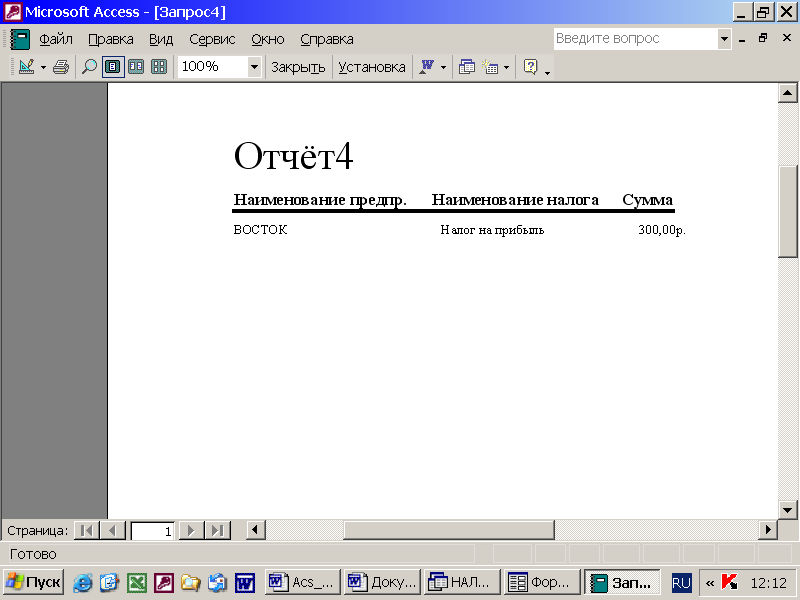
Task: Click the Наименование налога column header
Action: click(x=515, y=199)
